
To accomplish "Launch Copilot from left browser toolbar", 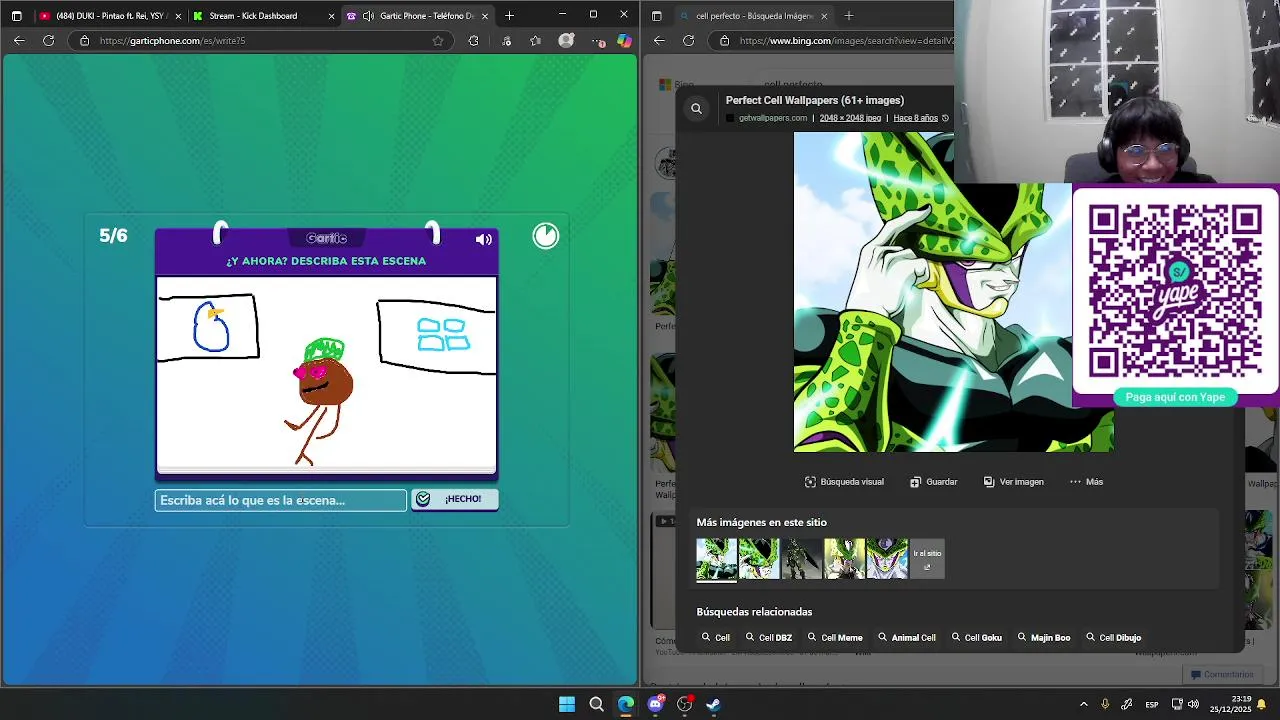I will pyautogui.click(x=624, y=41).
